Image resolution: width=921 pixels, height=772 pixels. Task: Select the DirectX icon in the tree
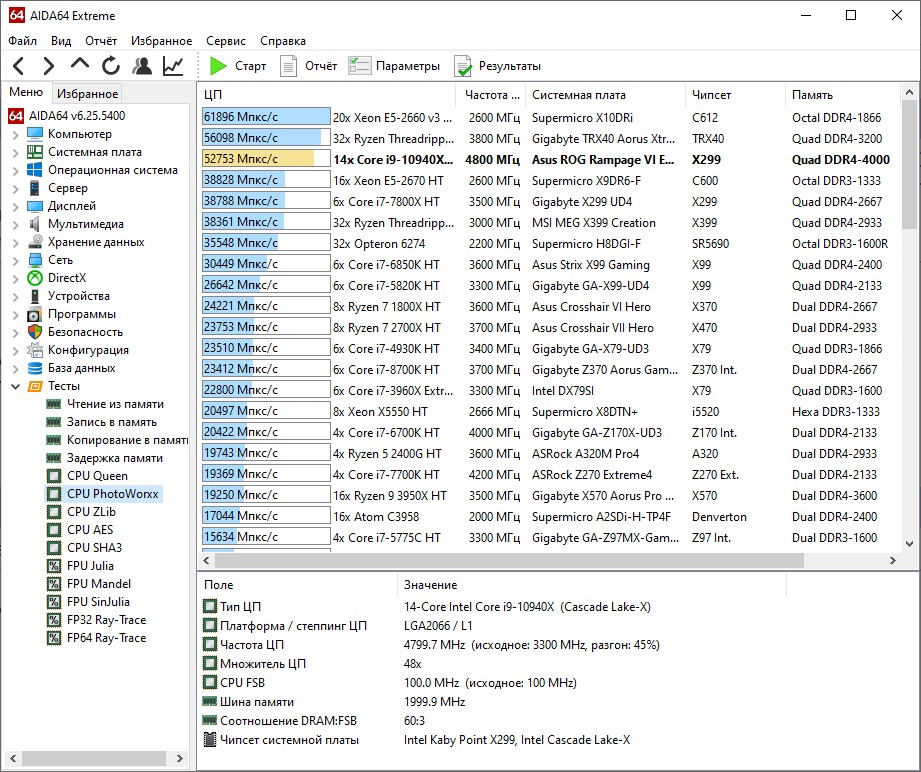[x=35, y=278]
